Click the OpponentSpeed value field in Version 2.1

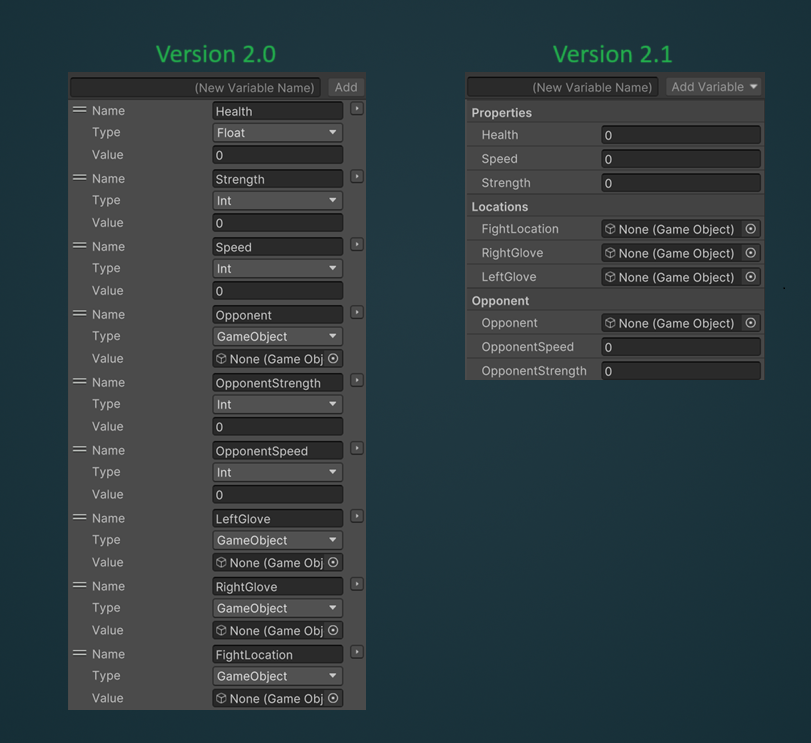pyautogui.click(x=681, y=347)
